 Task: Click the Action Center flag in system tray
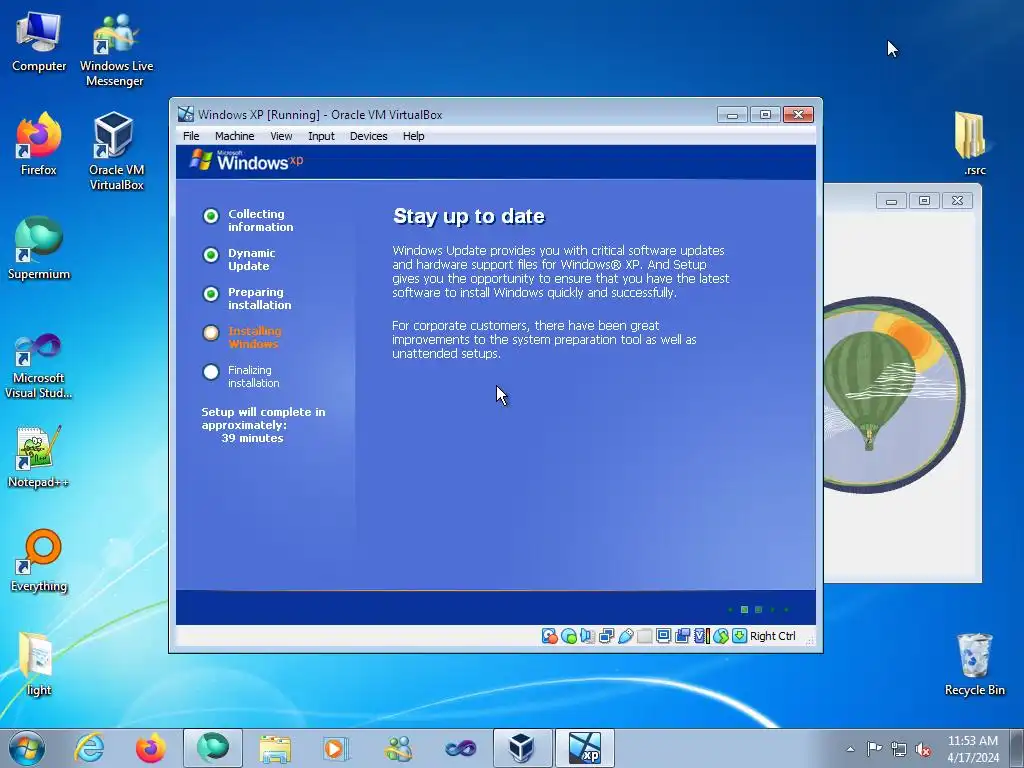point(874,748)
